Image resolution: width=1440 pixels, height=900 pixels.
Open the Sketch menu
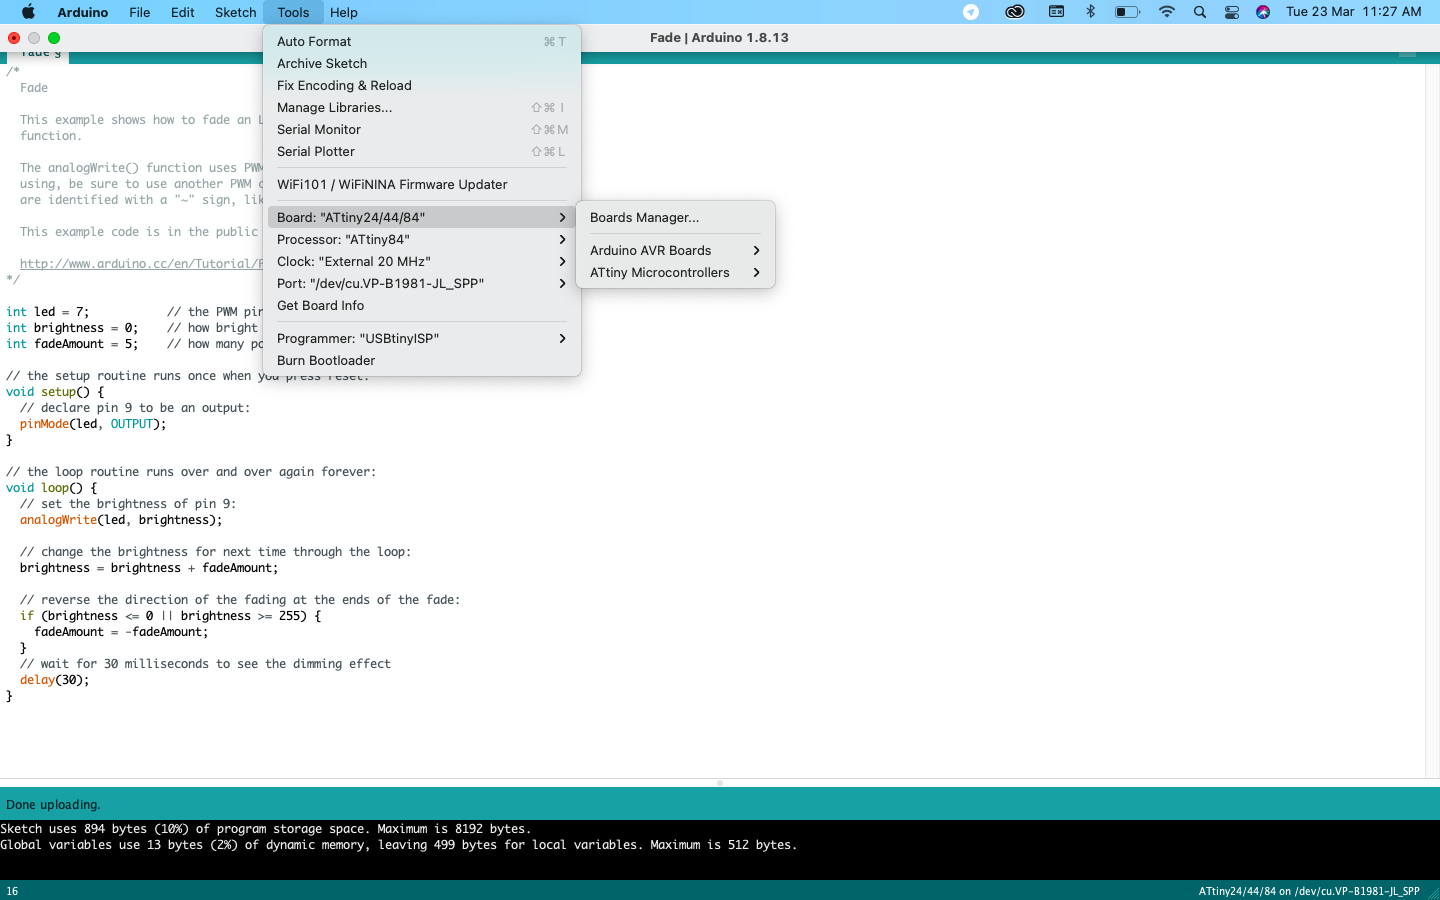pos(236,12)
